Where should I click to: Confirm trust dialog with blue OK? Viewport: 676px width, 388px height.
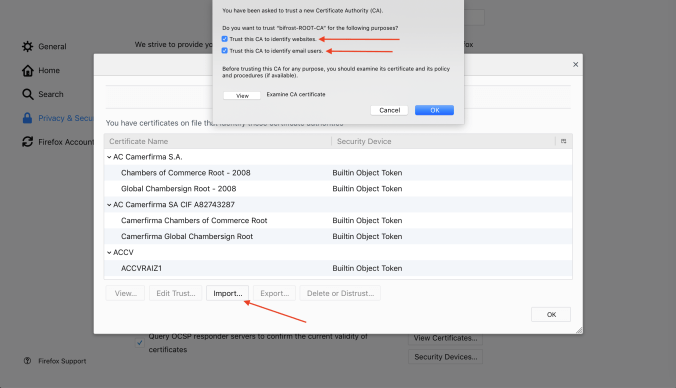click(434, 110)
